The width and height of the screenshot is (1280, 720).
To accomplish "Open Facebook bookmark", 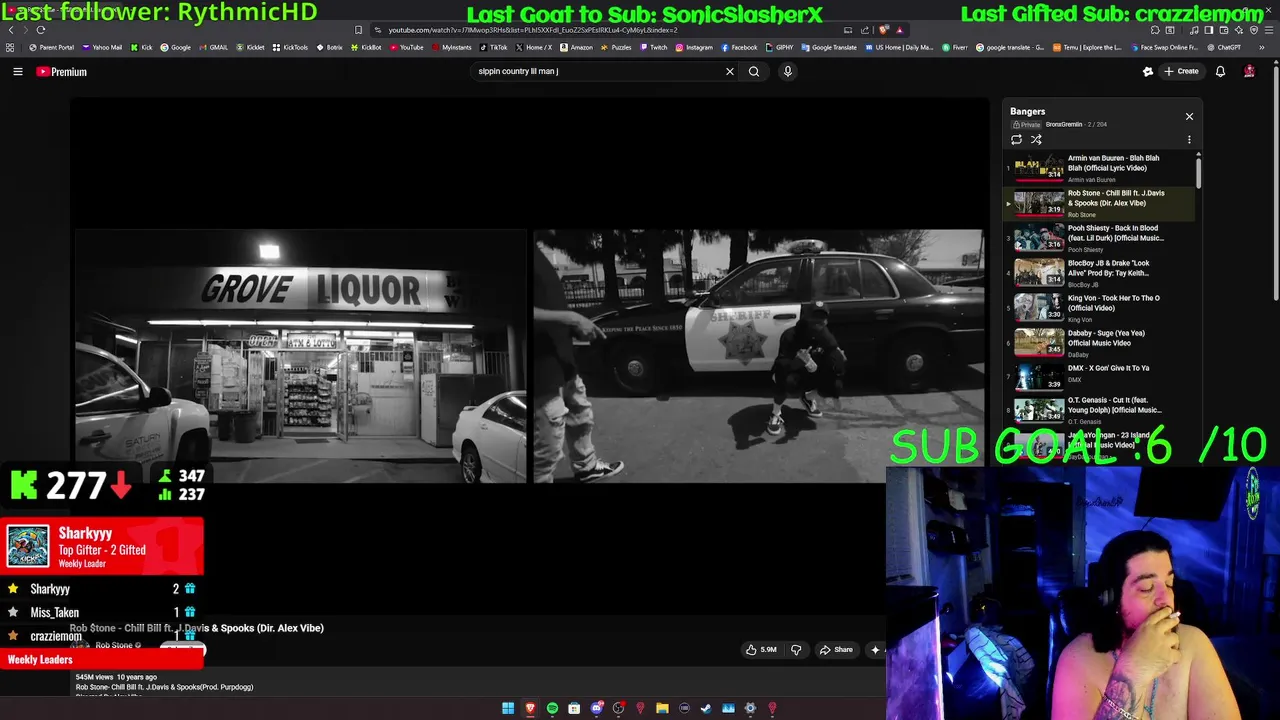I will coord(739,47).
